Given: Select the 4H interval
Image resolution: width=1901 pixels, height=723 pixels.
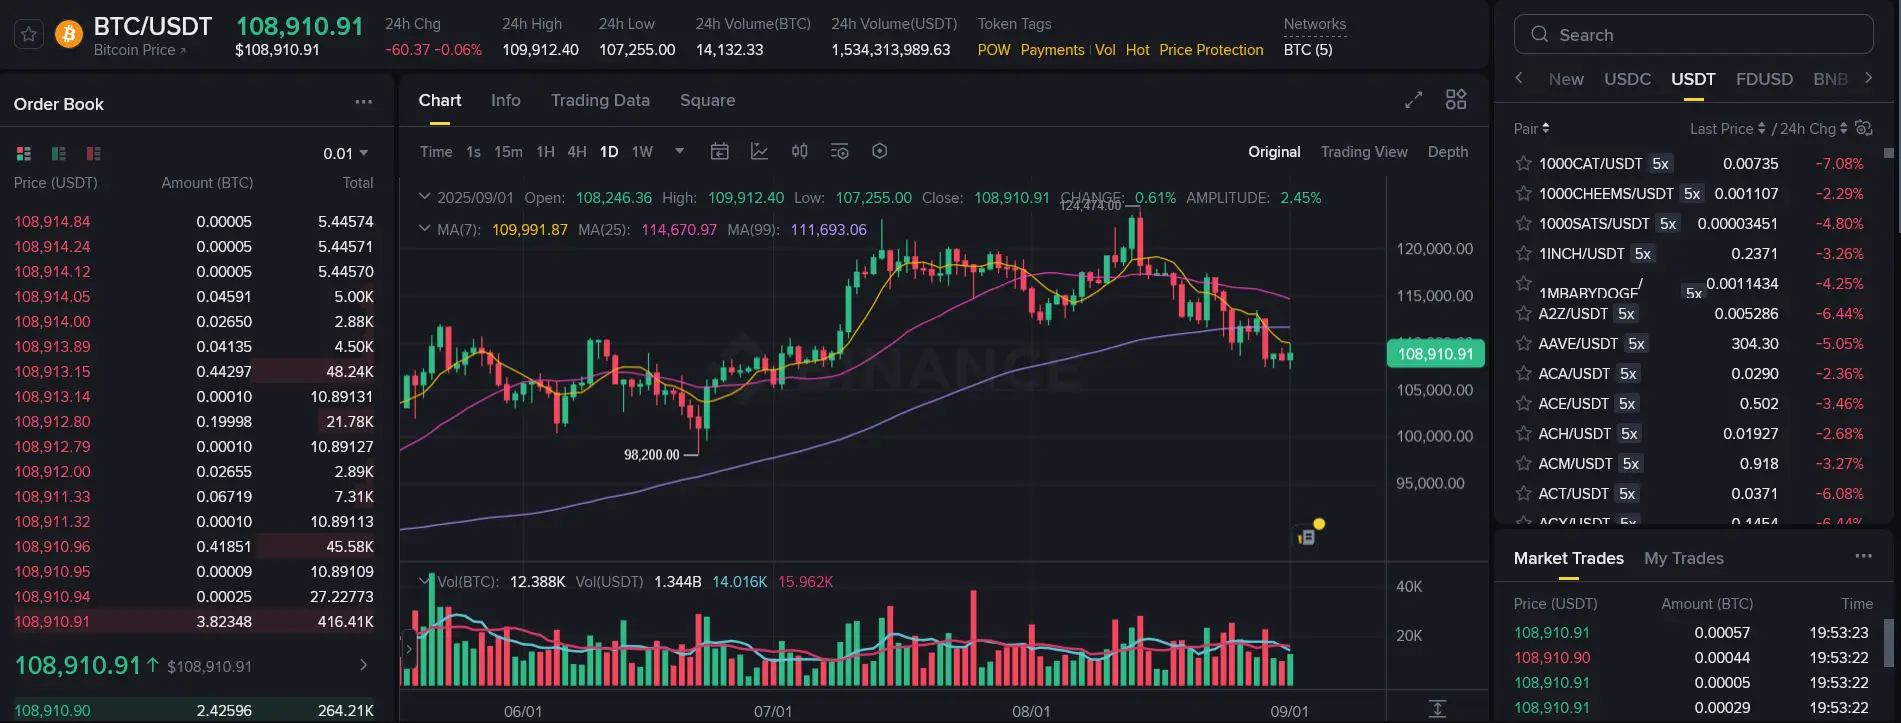Looking at the screenshot, I should (577, 152).
